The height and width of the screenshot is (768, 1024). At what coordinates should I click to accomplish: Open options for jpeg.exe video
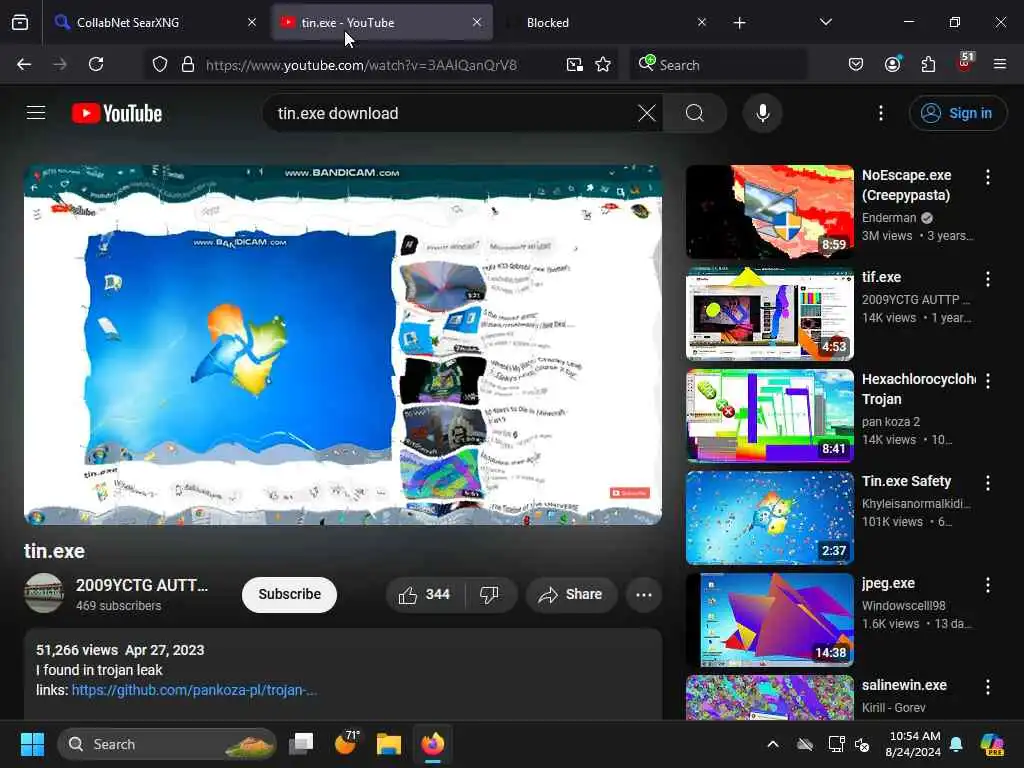coord(987,584)
